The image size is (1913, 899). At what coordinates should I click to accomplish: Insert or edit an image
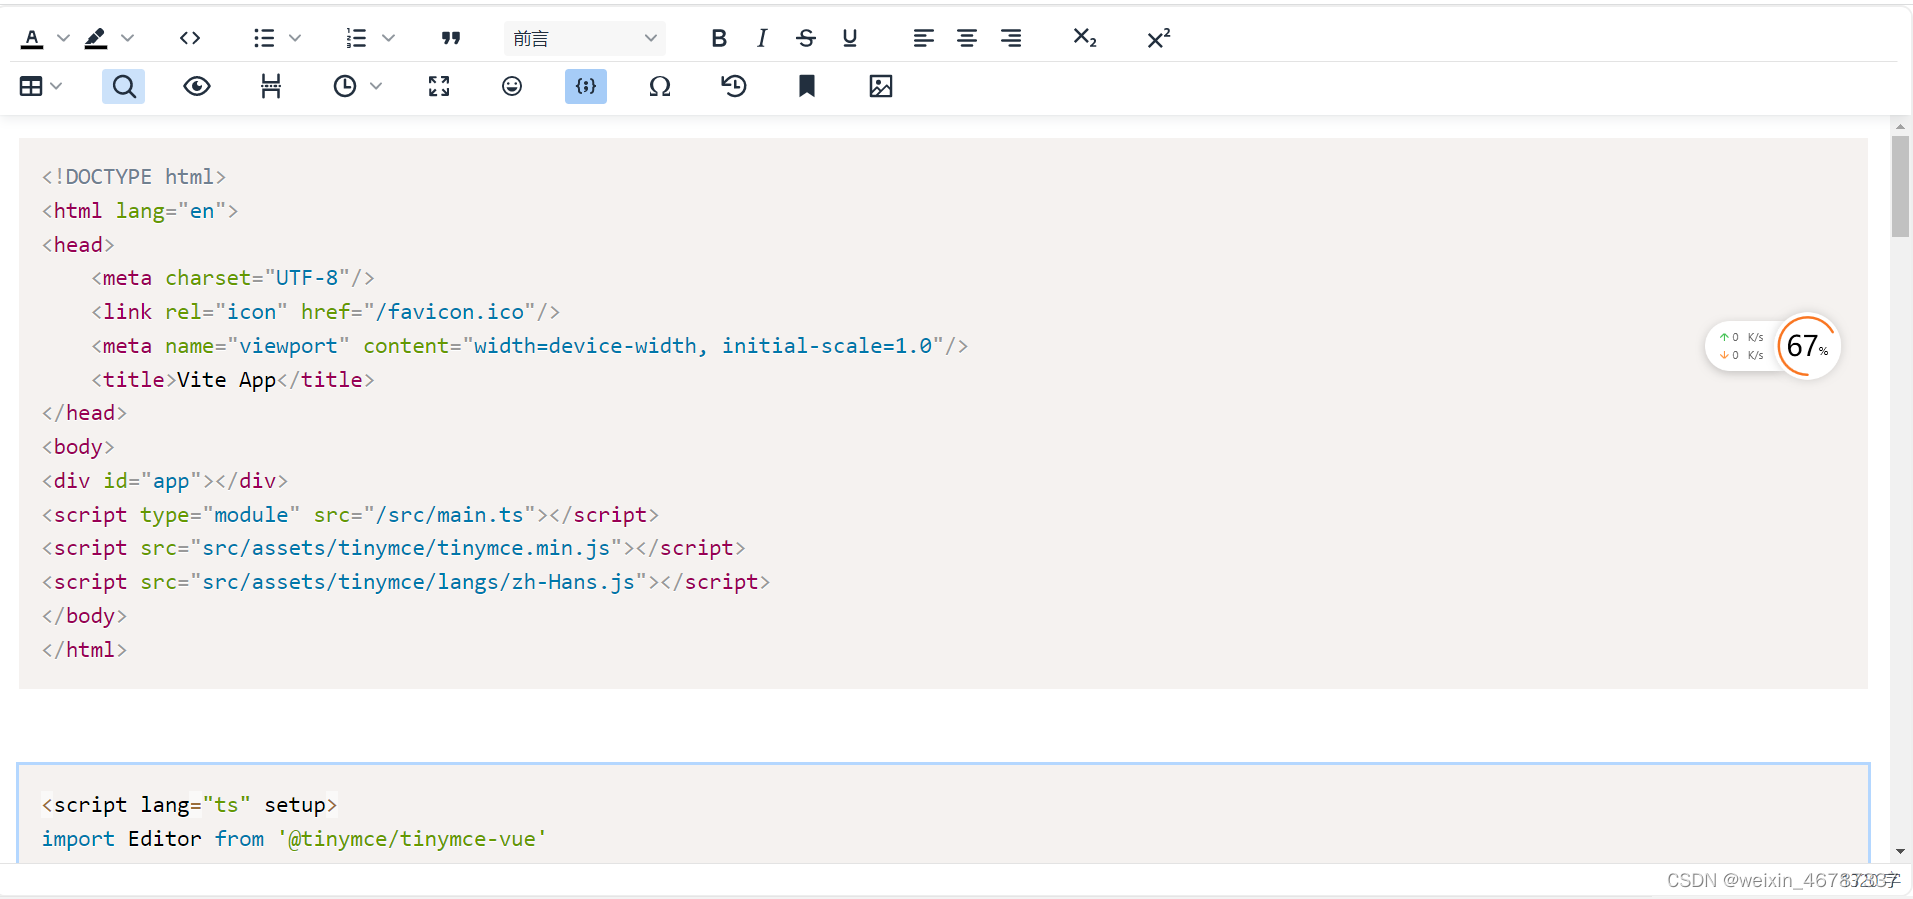click(881, 86)
